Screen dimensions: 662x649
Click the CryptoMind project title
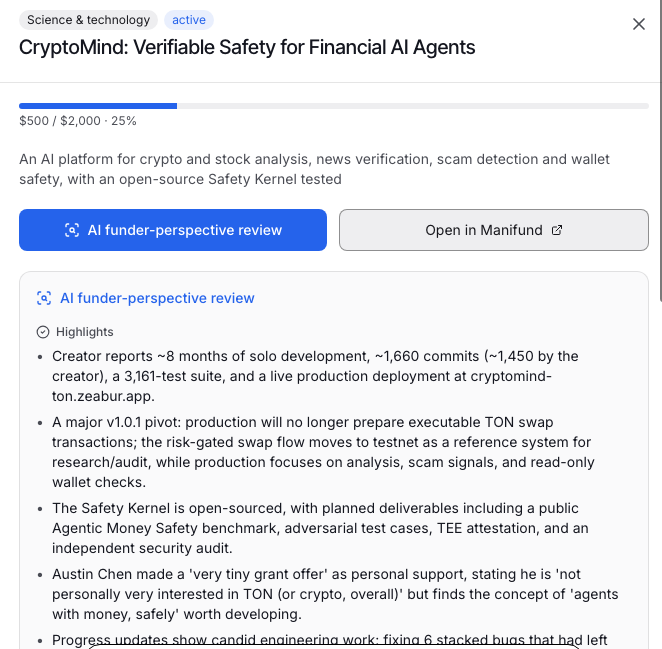(x=247, y=47)
